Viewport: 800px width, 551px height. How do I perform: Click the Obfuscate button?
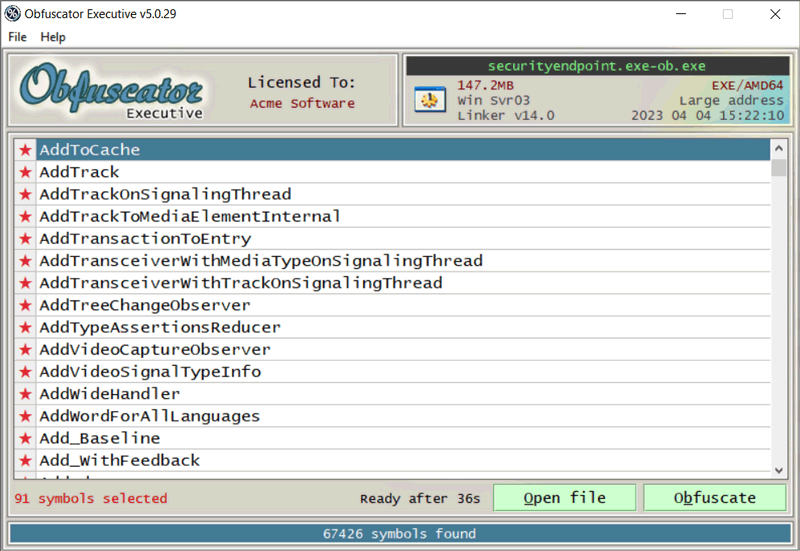tap(715, 497)
